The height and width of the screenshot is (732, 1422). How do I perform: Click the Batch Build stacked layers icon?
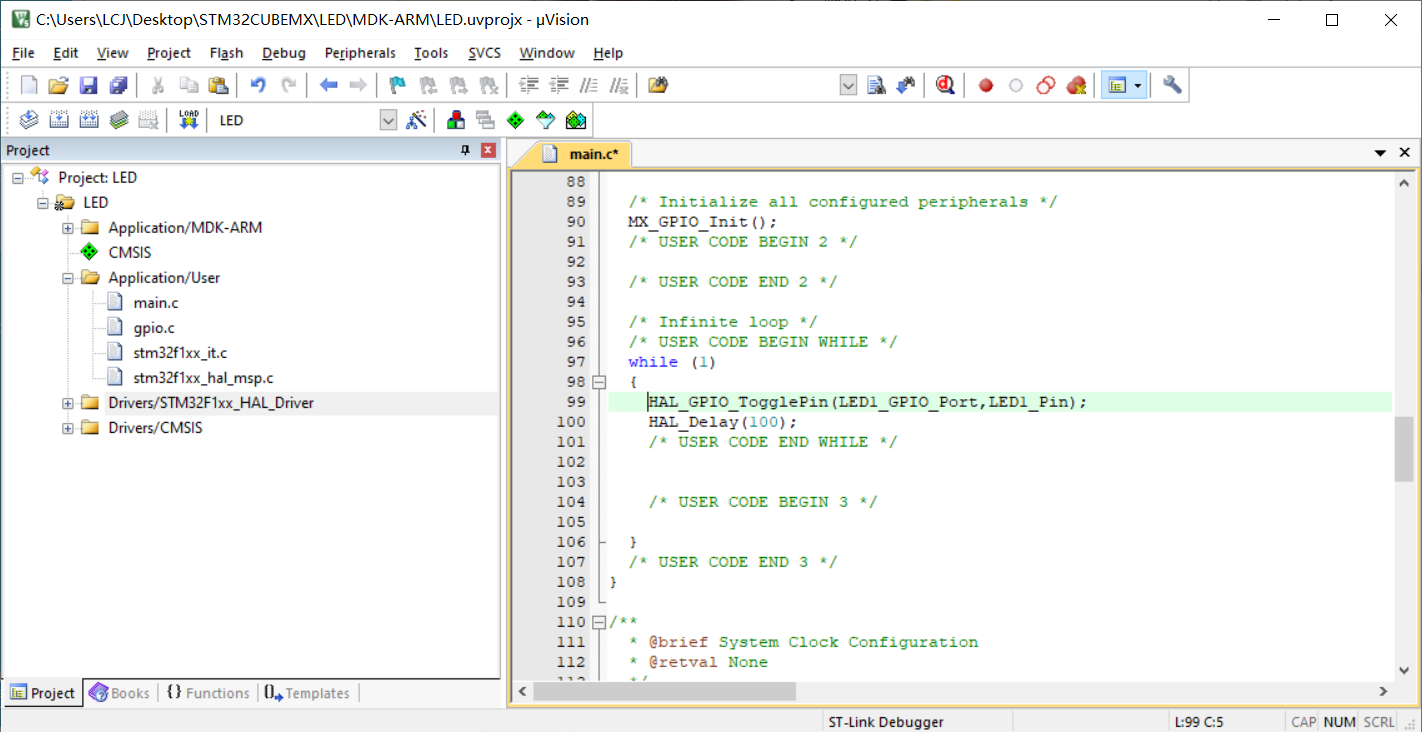118,120
